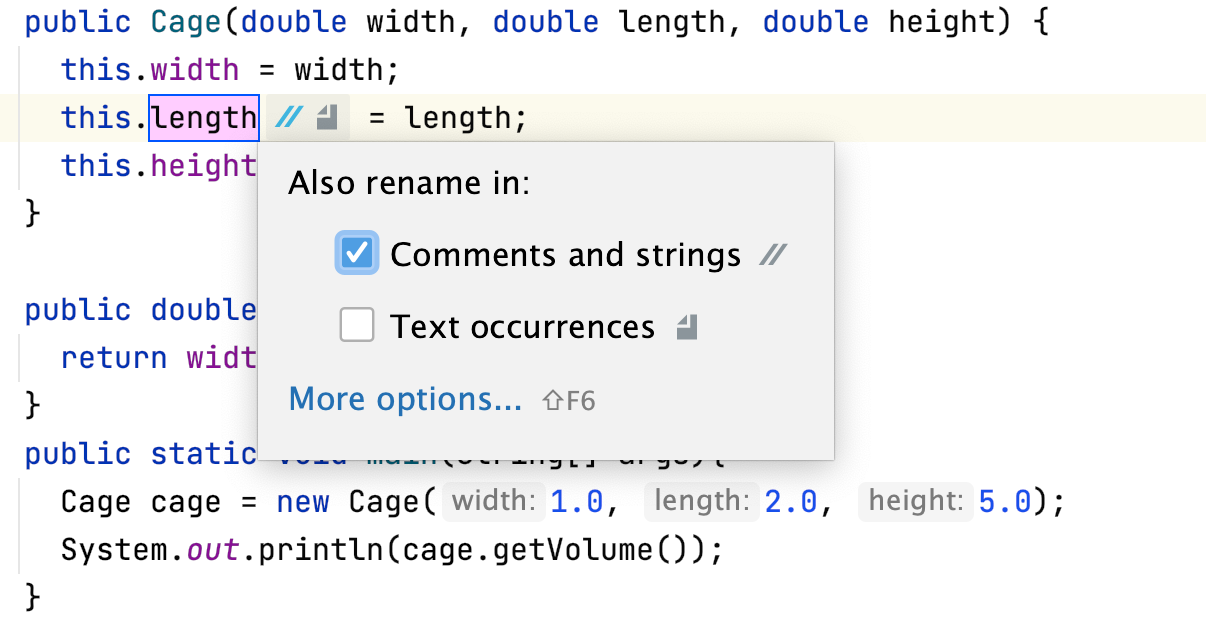Enable the Text occurrences checkbox
Screen dimensions: 1206x620
coord(357,326)
